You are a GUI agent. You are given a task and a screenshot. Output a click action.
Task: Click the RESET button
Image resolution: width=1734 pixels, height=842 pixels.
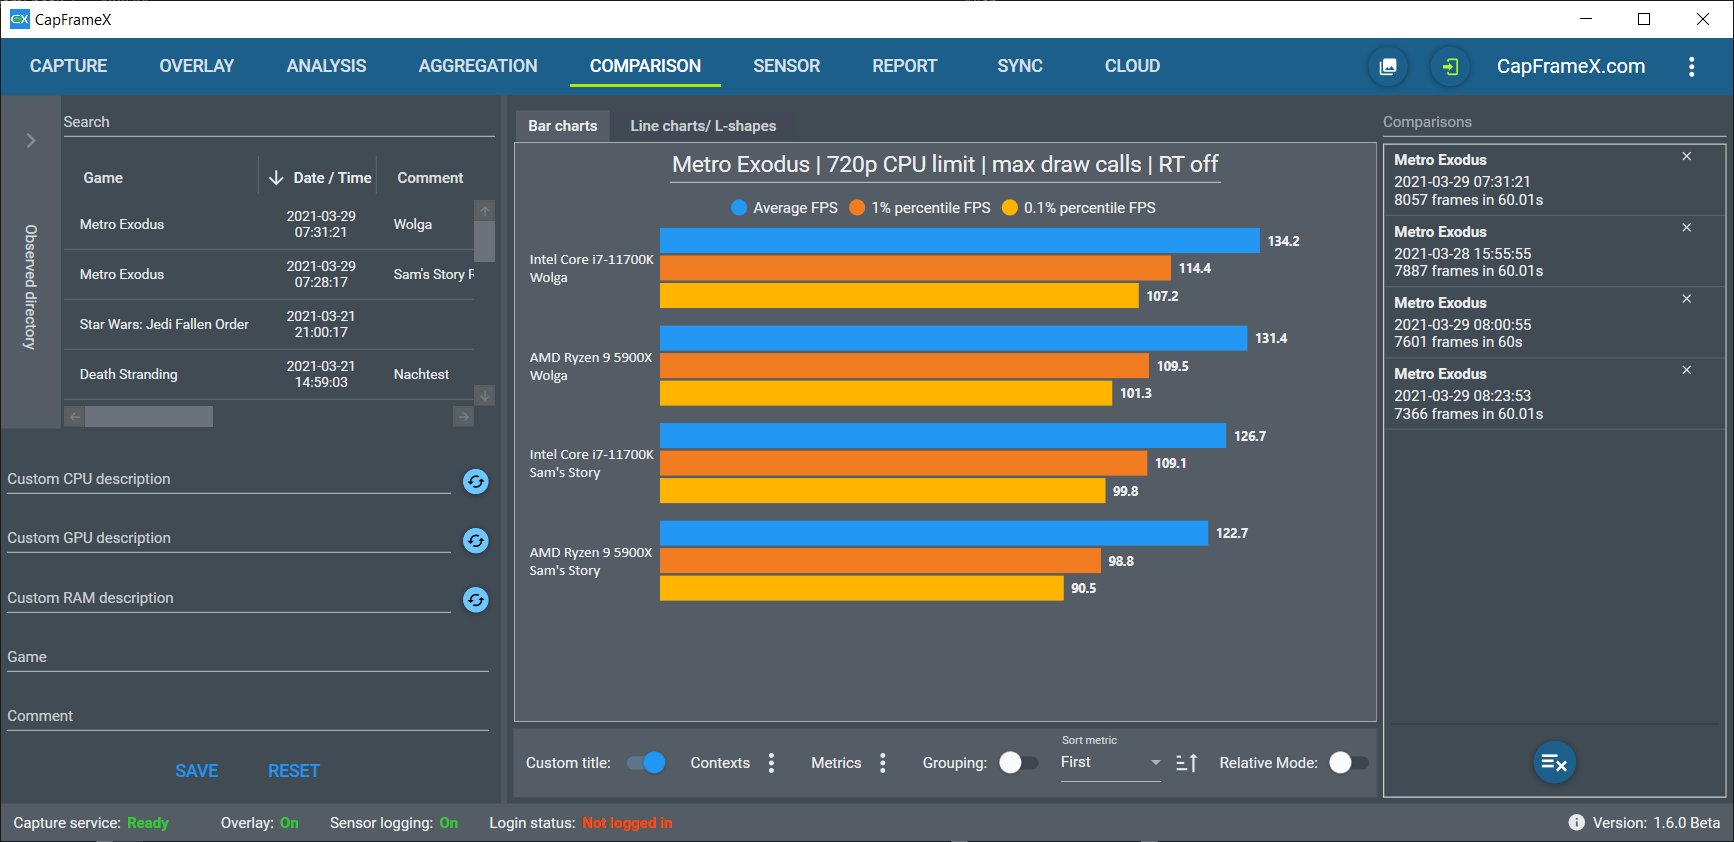[x=293, y=771]
